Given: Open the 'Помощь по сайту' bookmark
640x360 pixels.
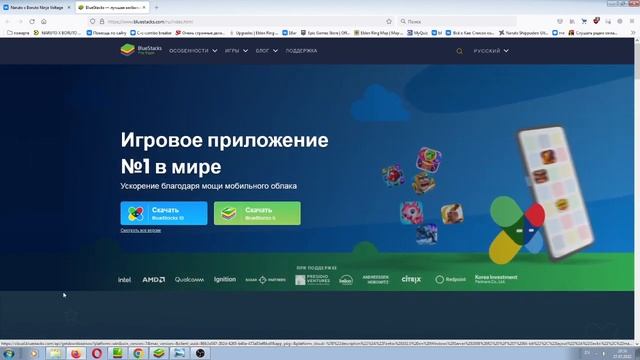Looking at the screenshot, I should [x=107, y=33].
